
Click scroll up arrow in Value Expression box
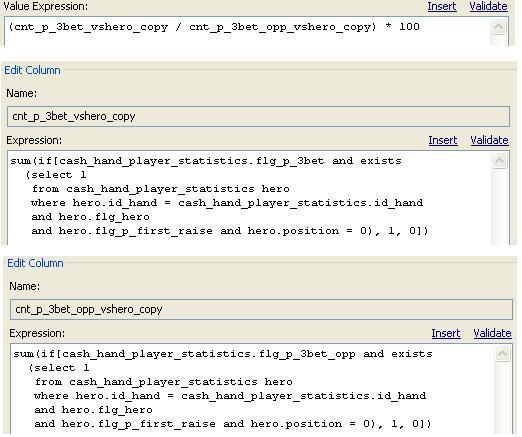click(x=498, y=26)
